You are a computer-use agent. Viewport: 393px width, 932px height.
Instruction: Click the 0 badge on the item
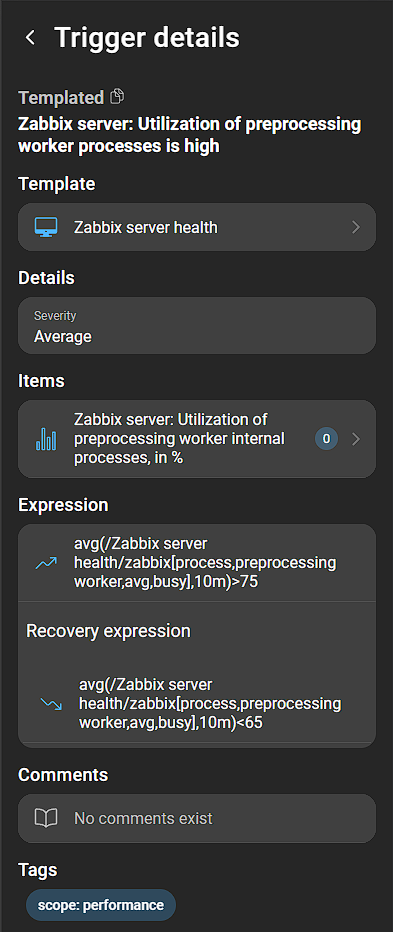[x=326, y=439]
